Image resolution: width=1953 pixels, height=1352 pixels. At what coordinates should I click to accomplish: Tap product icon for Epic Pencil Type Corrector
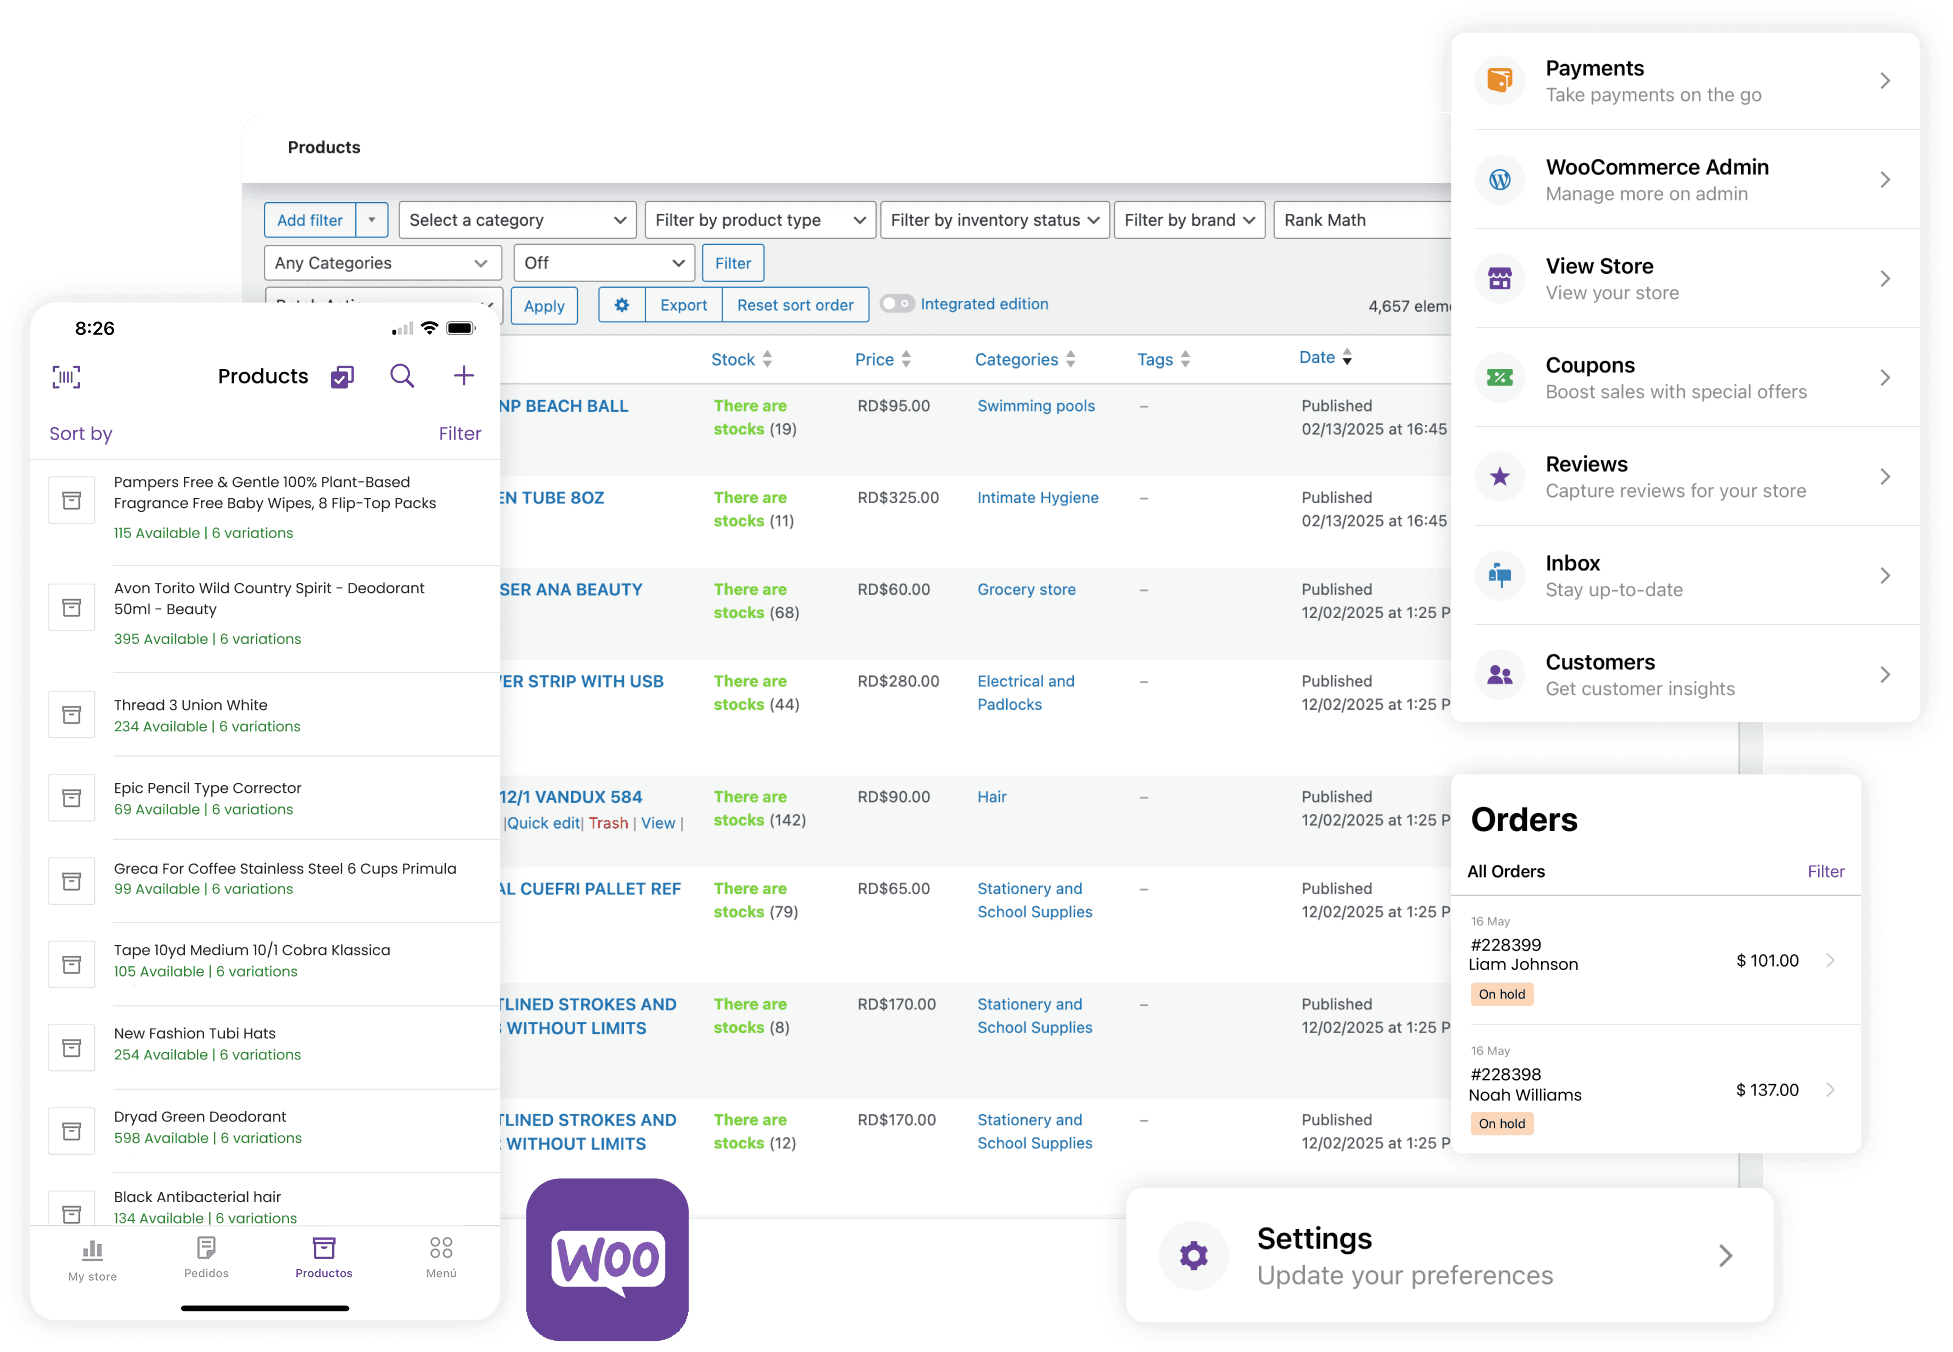[x=72, y=797]
